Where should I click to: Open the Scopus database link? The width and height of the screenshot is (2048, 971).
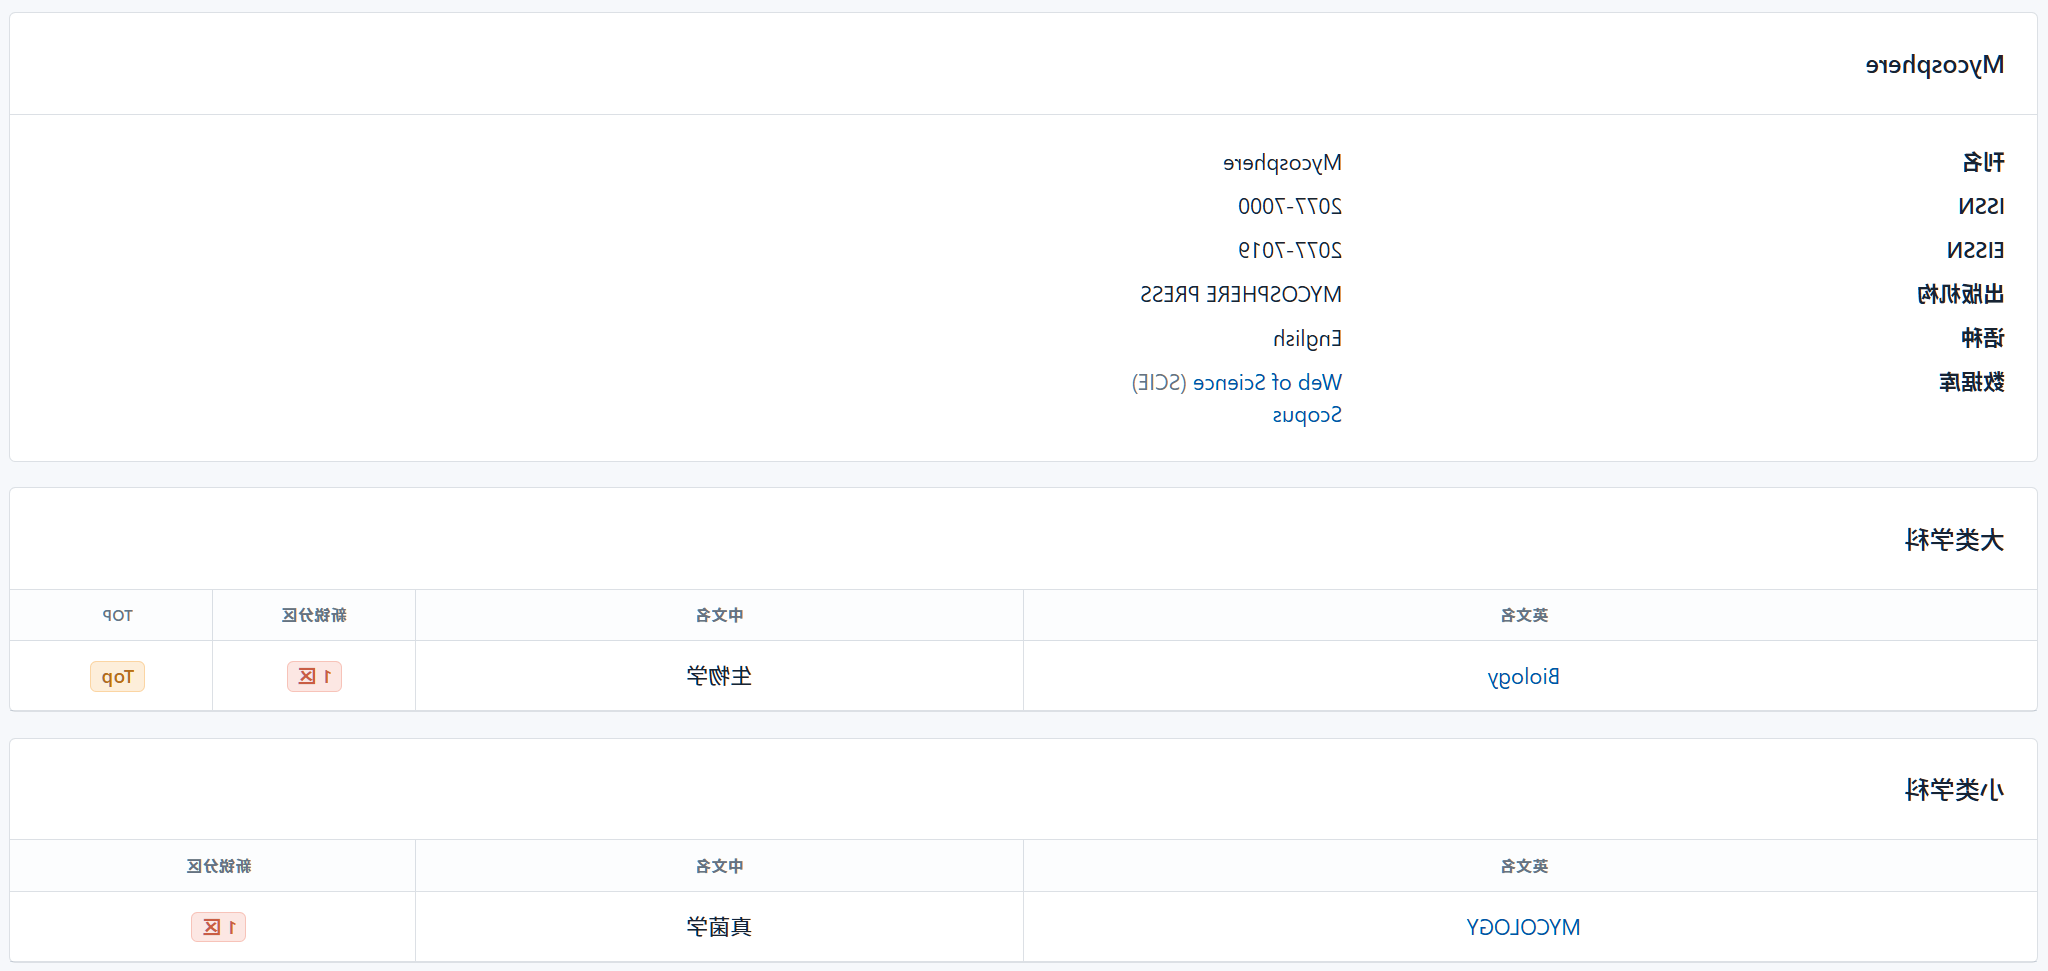[1307, 415]
